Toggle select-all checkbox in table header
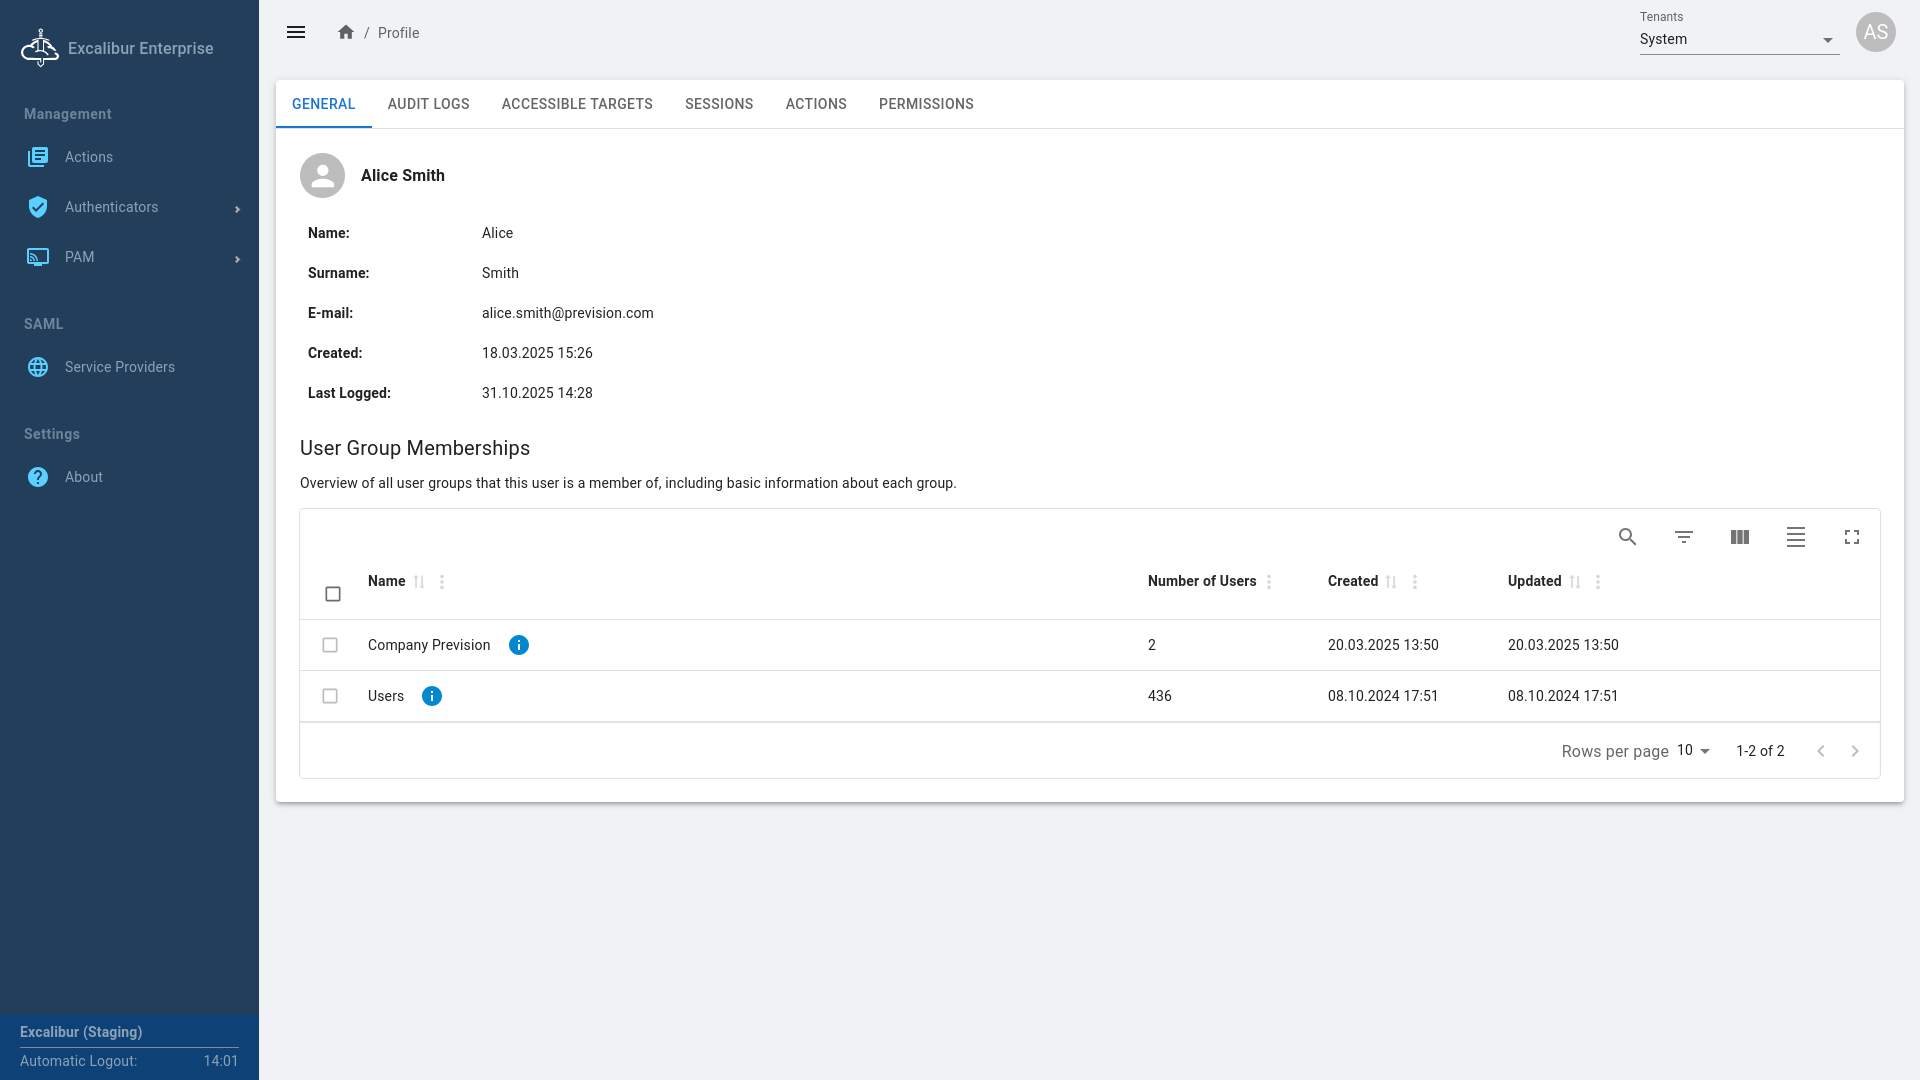 coord(333,594)
